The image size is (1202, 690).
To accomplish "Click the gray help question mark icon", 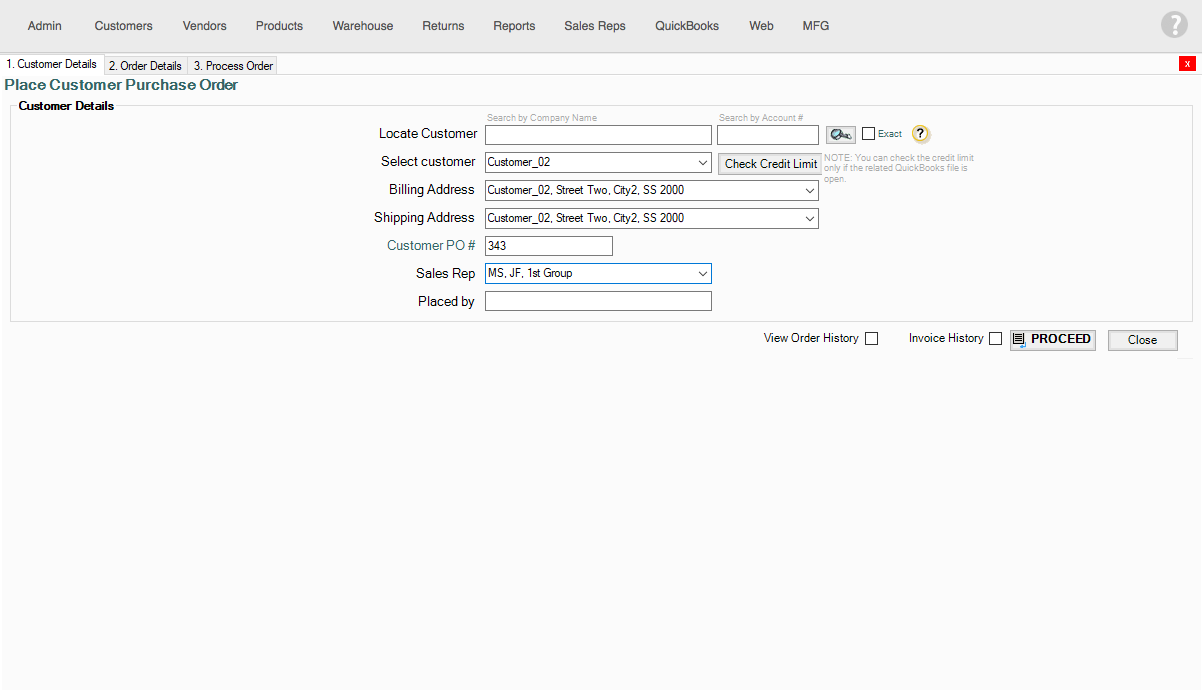I will tap(1174, 25).
